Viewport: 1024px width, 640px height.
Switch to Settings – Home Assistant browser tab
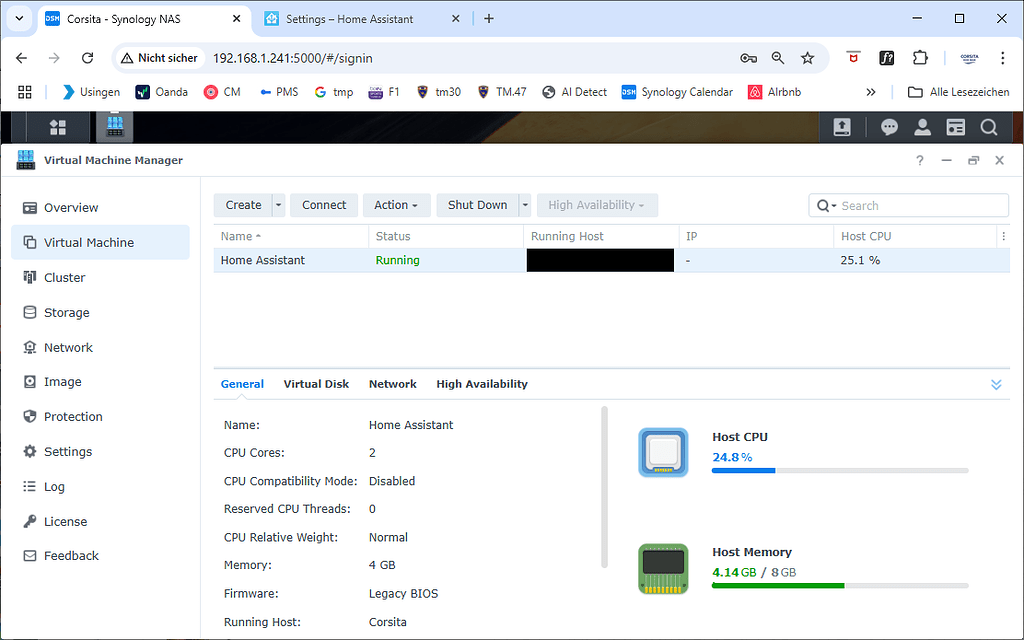click(362, 19)
